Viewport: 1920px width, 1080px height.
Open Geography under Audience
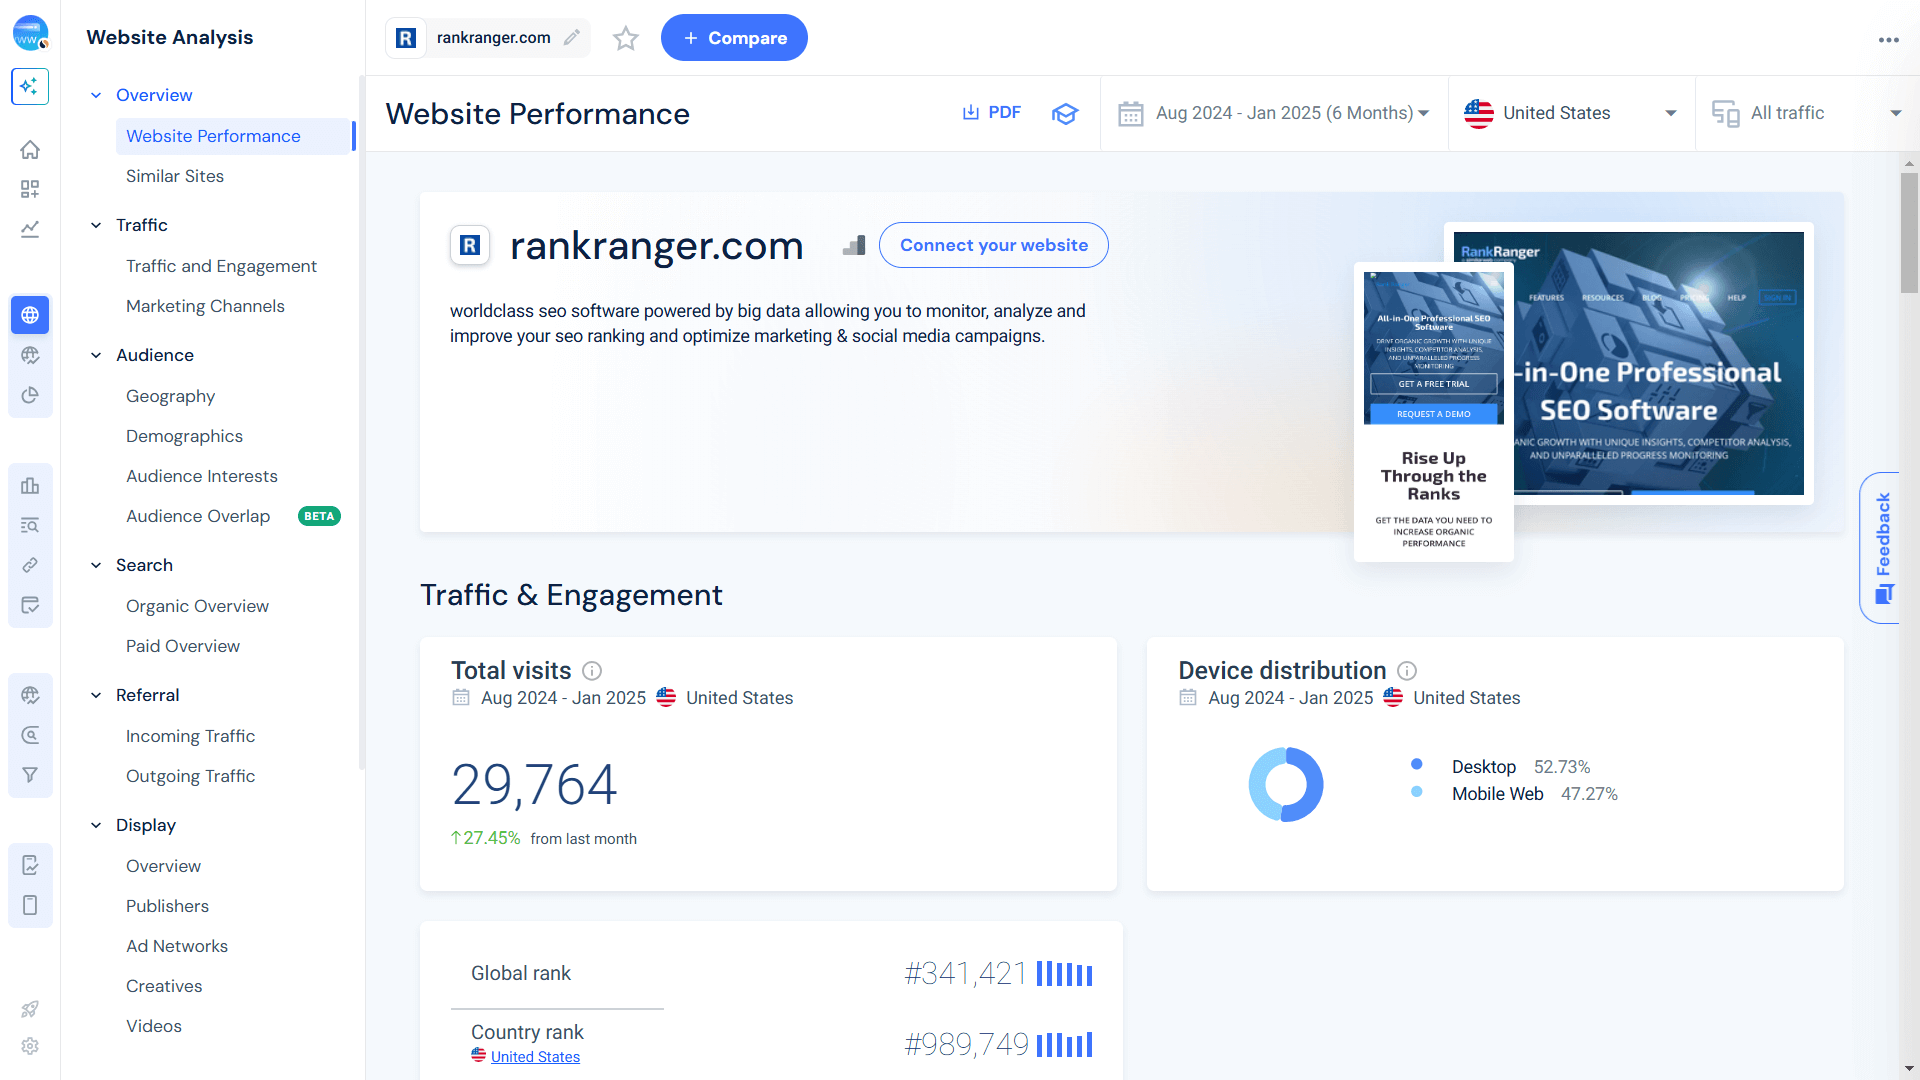pos(170,396)
